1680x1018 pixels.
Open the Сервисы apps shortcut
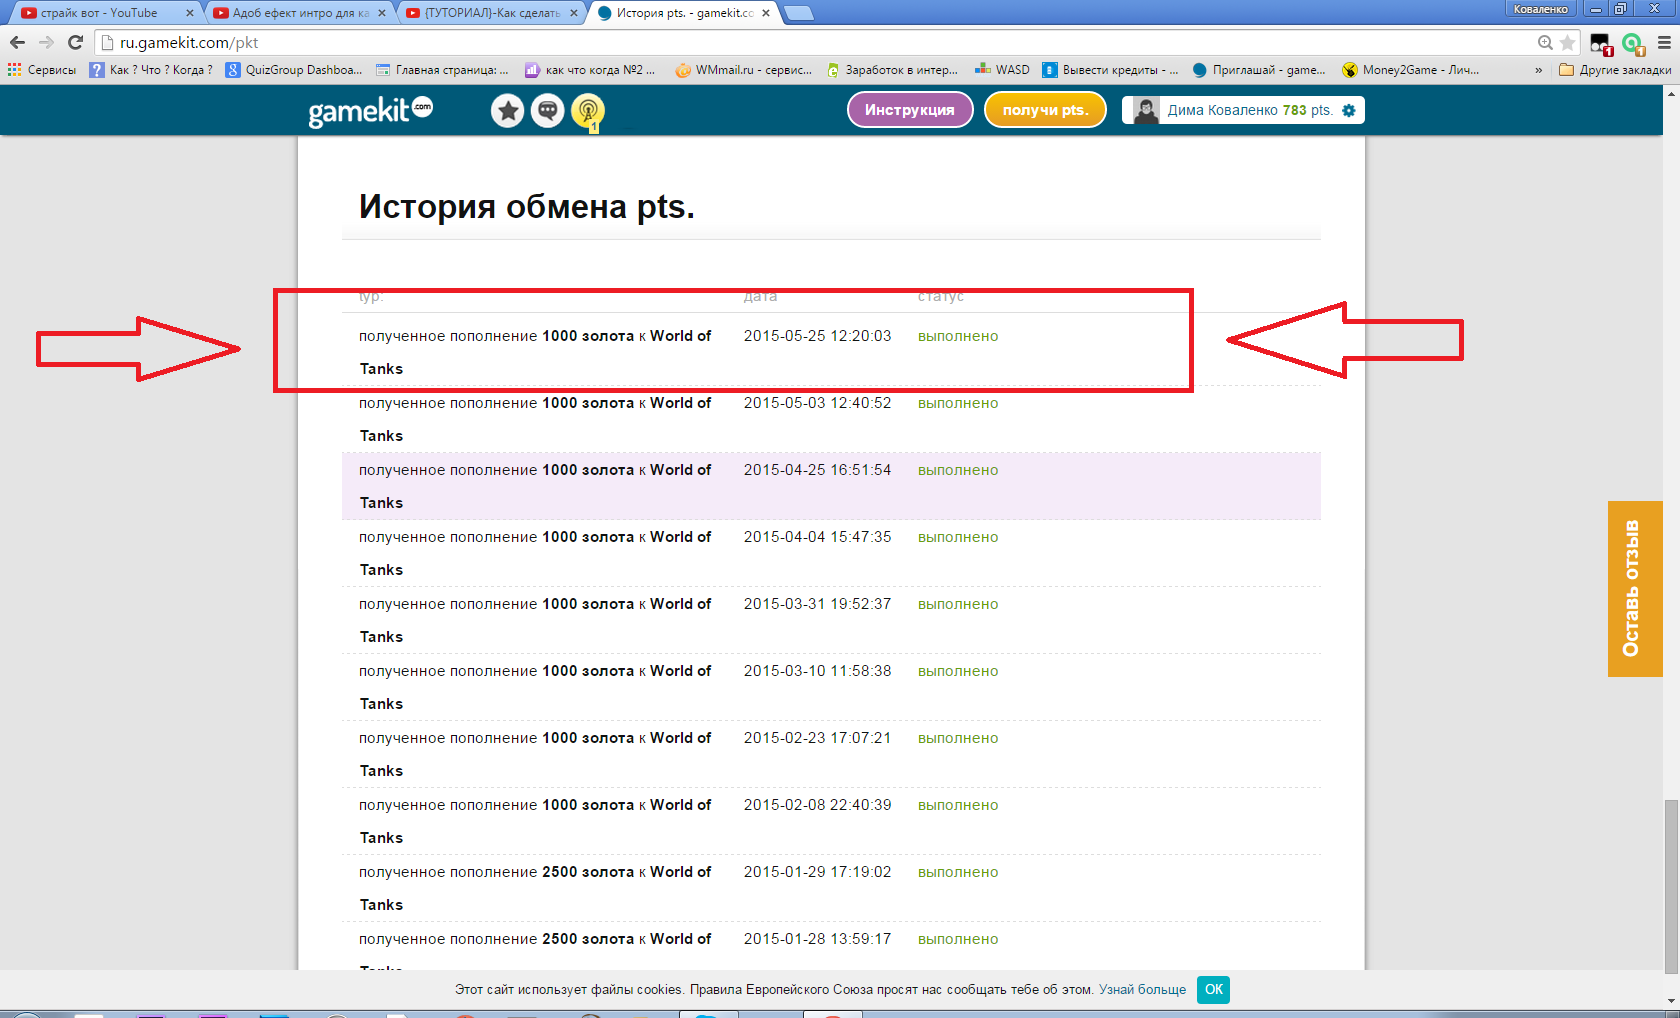click(42, 70)
